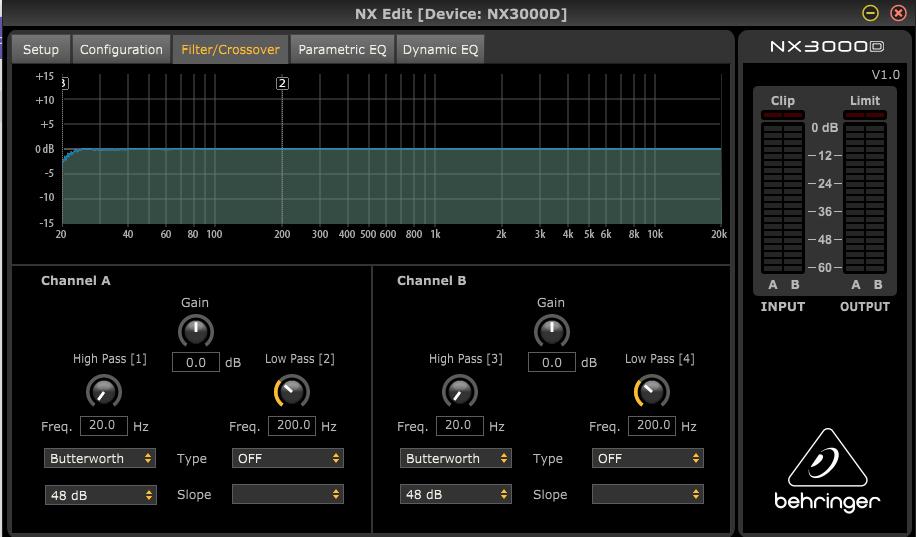Click the Behringer logo
916x537 pixels.
pos(826,472)
